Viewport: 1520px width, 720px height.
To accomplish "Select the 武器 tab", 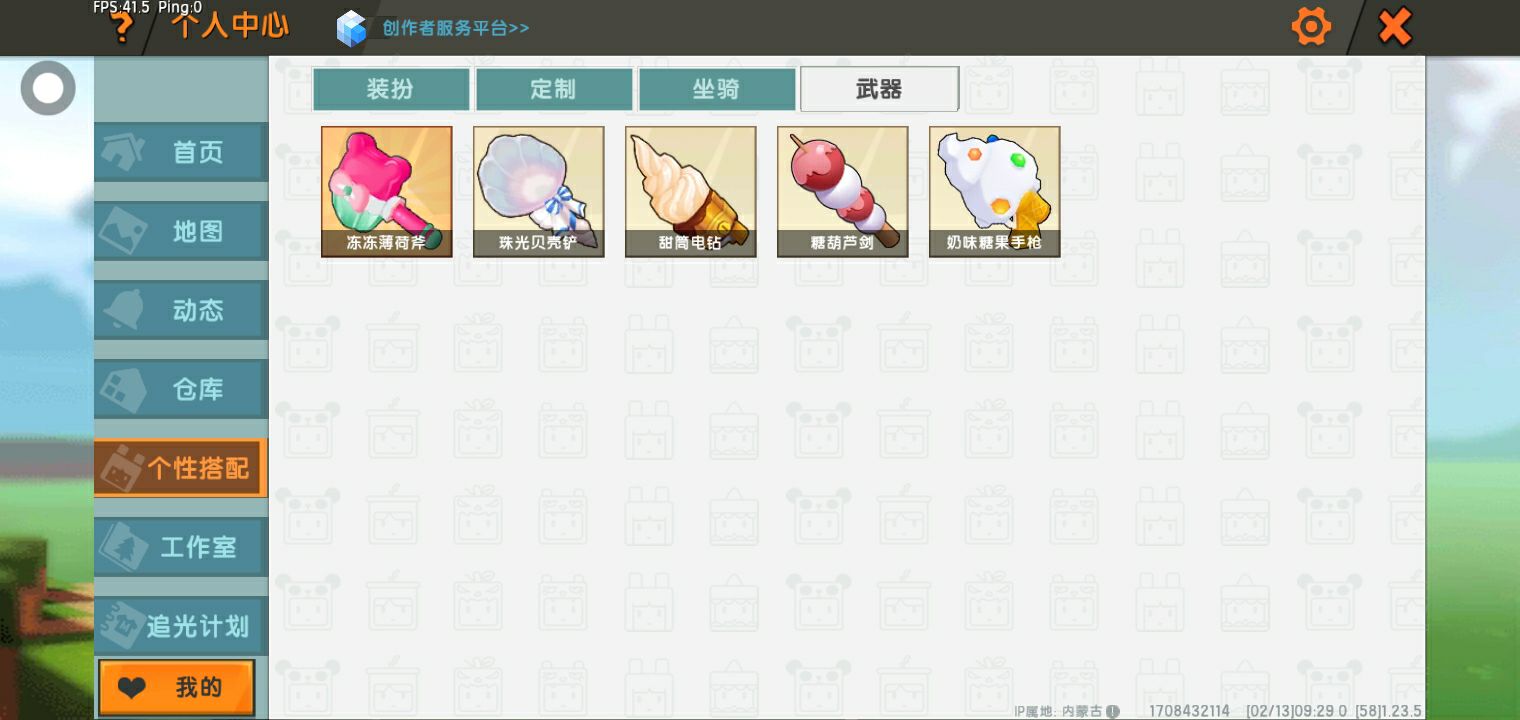I will 879,89.
